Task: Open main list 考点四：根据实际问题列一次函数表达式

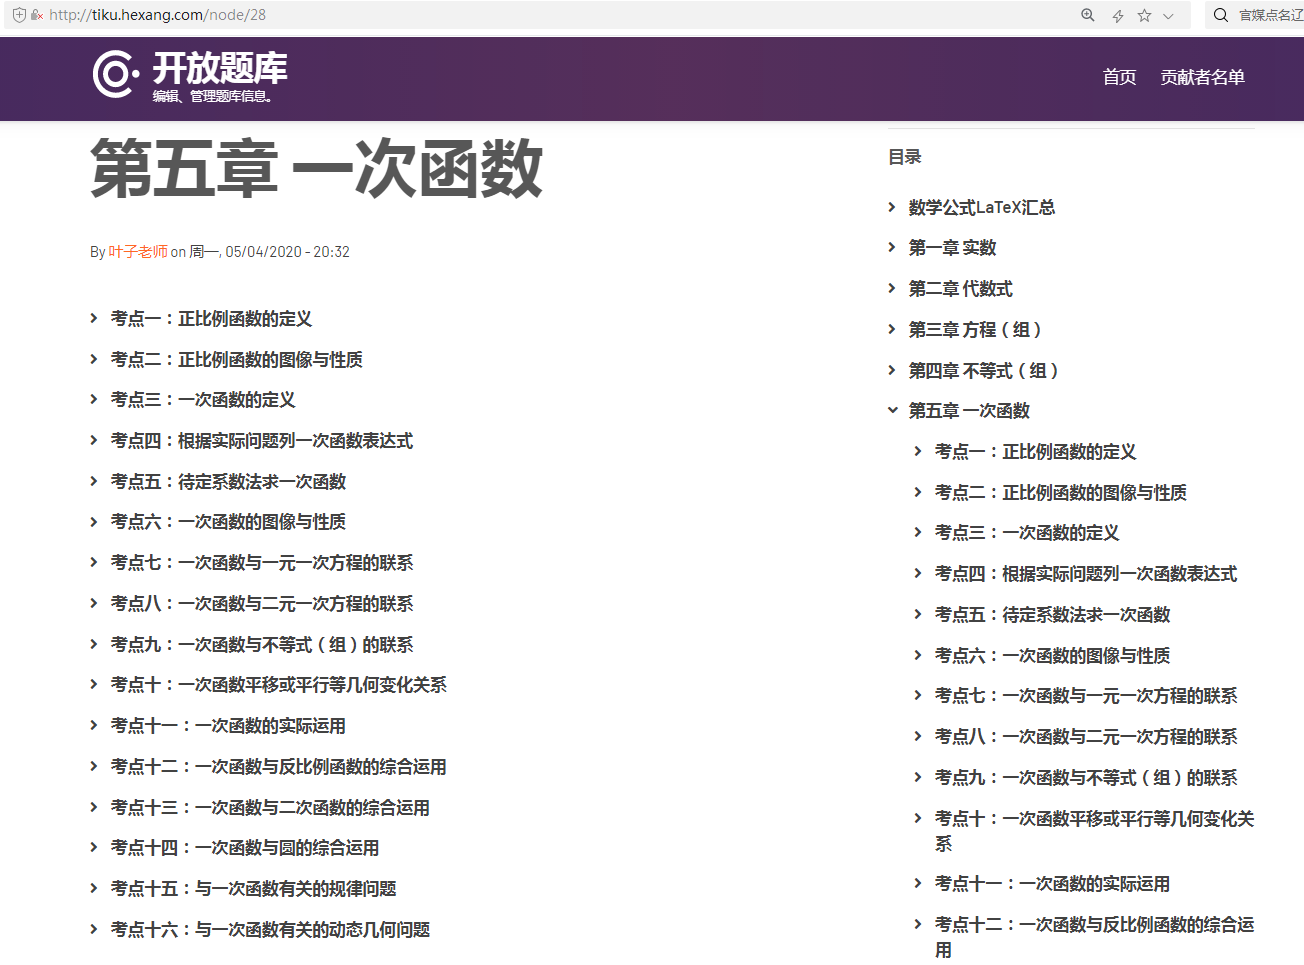Action: click(262, 440)
